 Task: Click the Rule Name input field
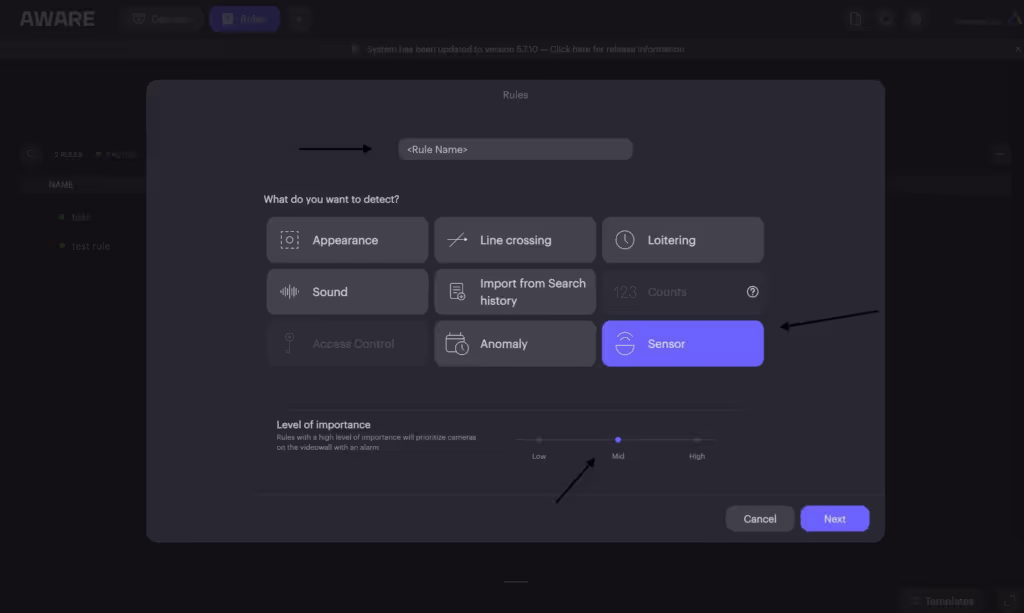(515, 149)
